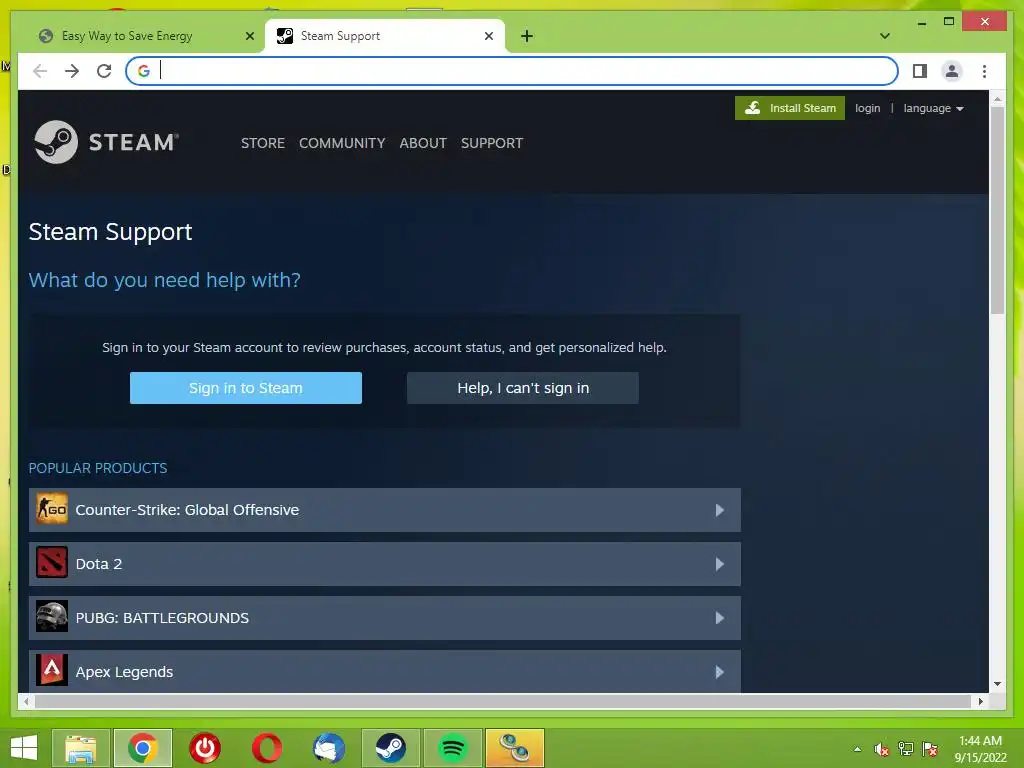Screen dimensions: 1024x768
Task: Click the scroll up arrow
Action: [997, 99]
